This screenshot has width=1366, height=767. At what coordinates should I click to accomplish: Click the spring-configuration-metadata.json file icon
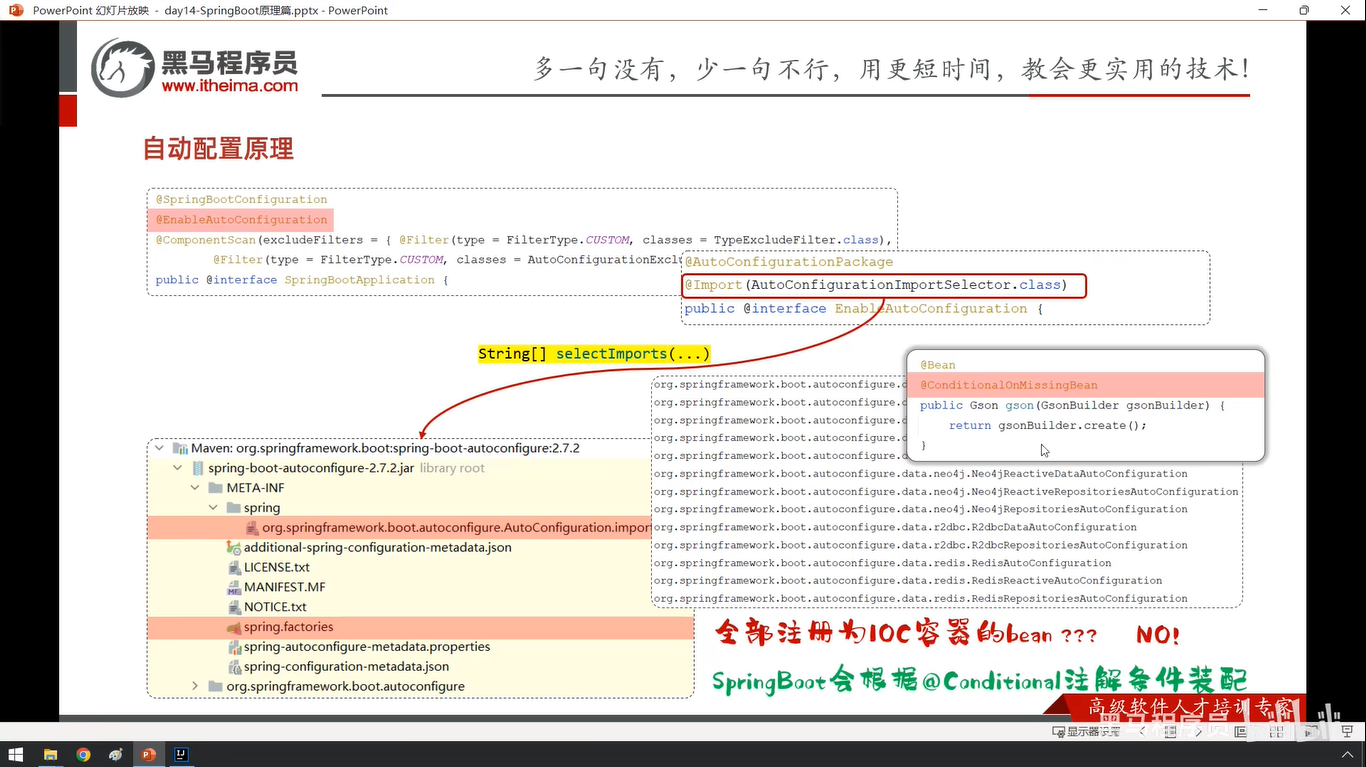[x=235, y=667]
